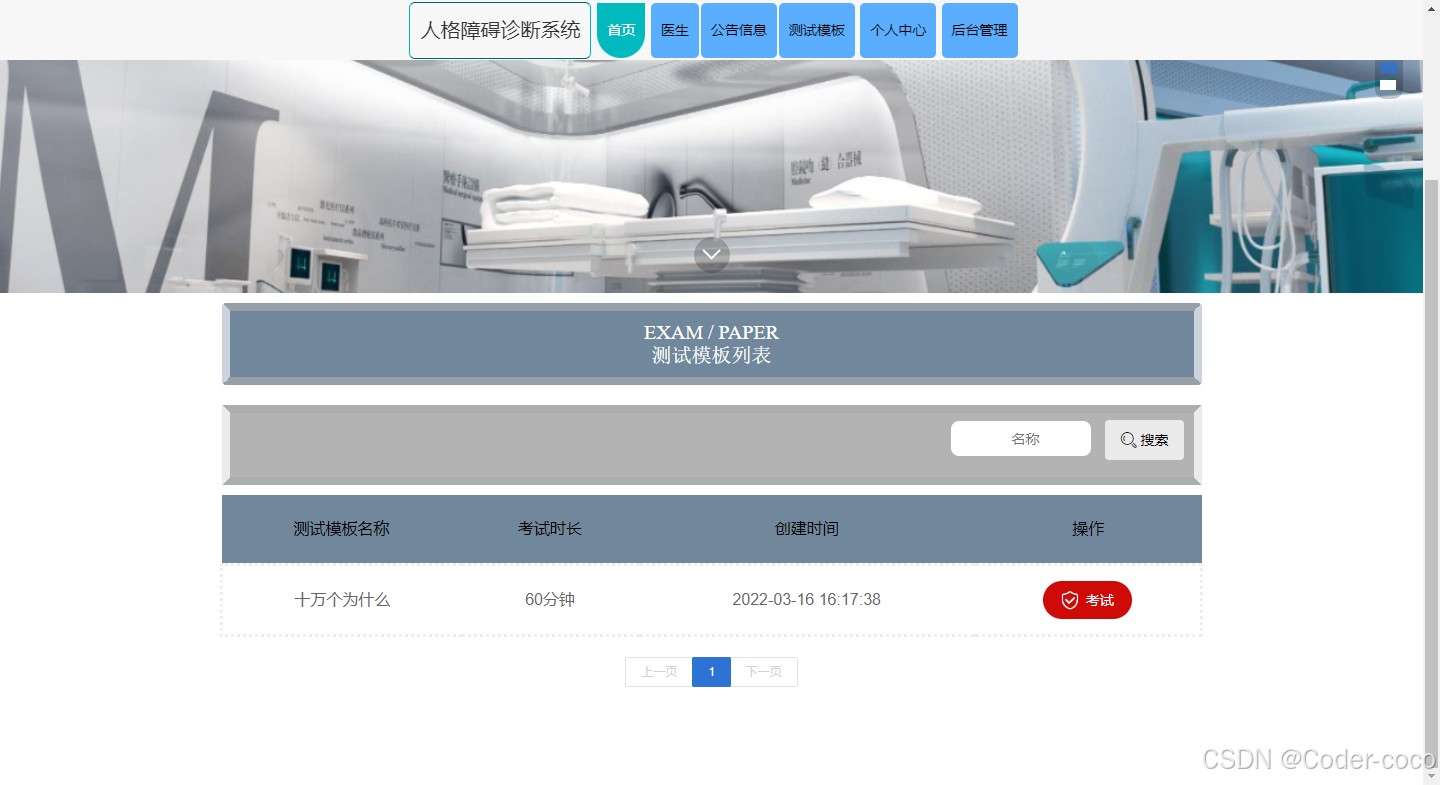Image resolution: width=1440 pixels, height=785 pixels.
Task: Open 后台管理 panel
Action: pos(980,30)
